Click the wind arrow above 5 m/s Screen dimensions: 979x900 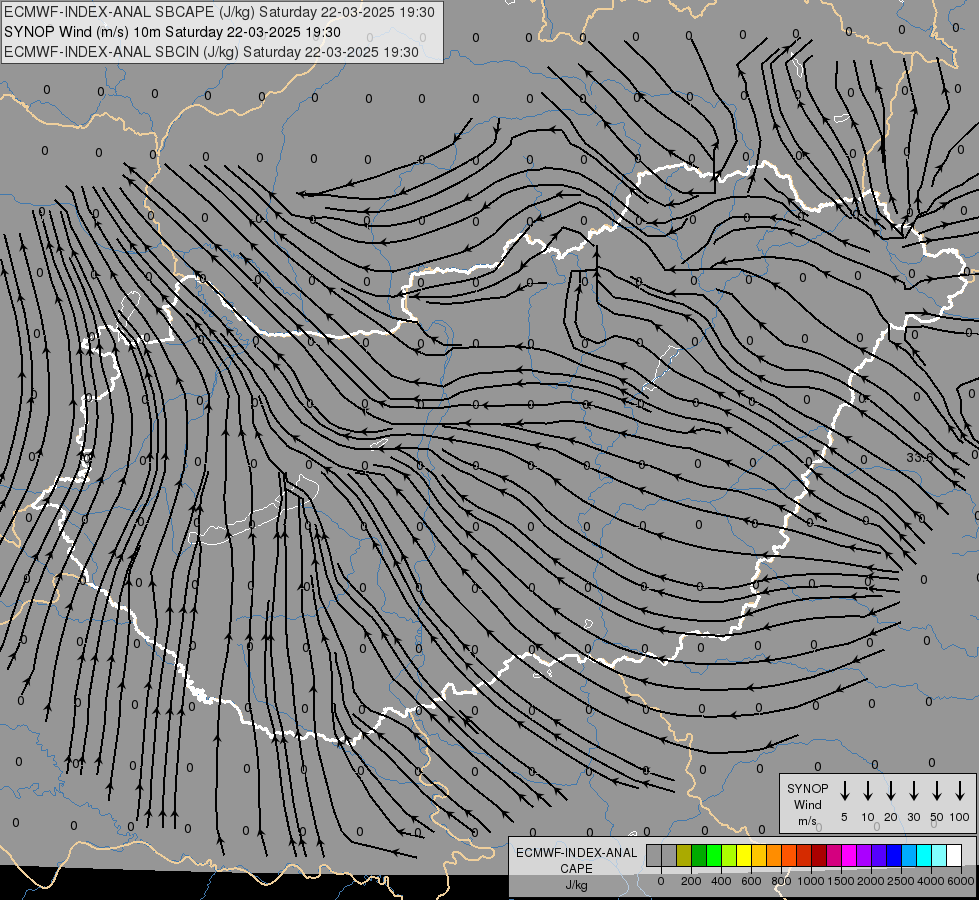click(844, 791)
